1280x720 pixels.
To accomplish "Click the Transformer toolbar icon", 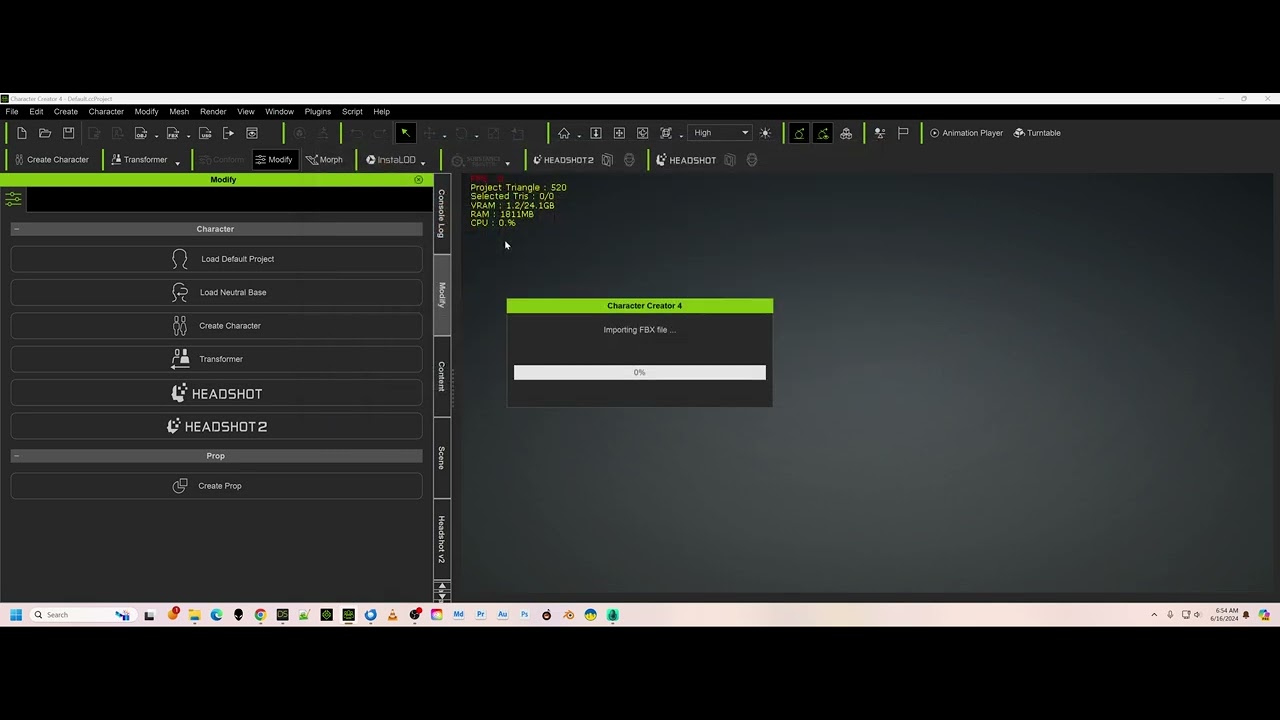I will [x=139, y=160].
